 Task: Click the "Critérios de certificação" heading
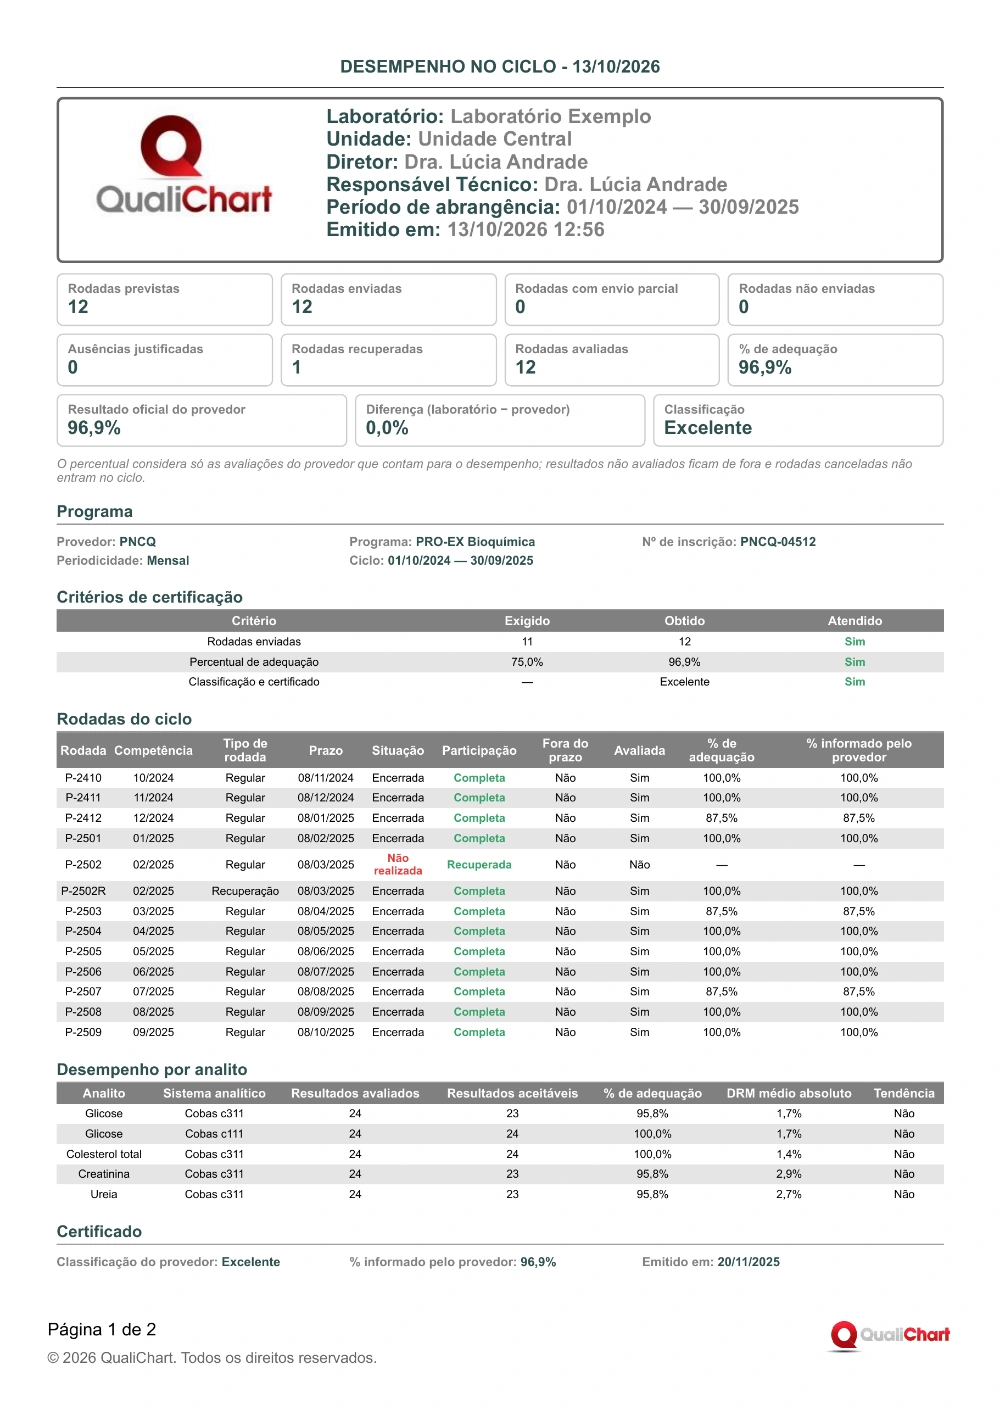coord(150,597)
